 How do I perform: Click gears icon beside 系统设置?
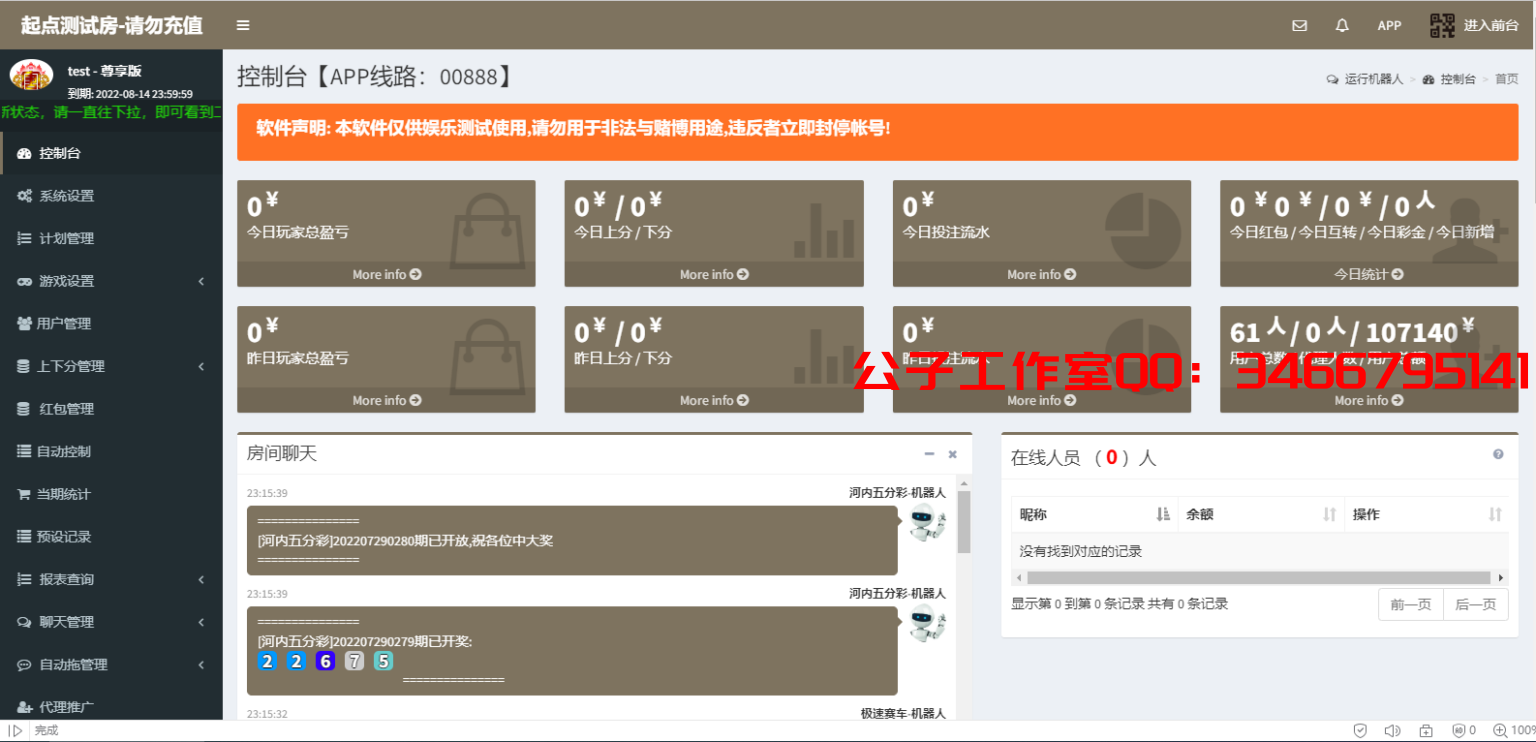(x=25, y=196)
